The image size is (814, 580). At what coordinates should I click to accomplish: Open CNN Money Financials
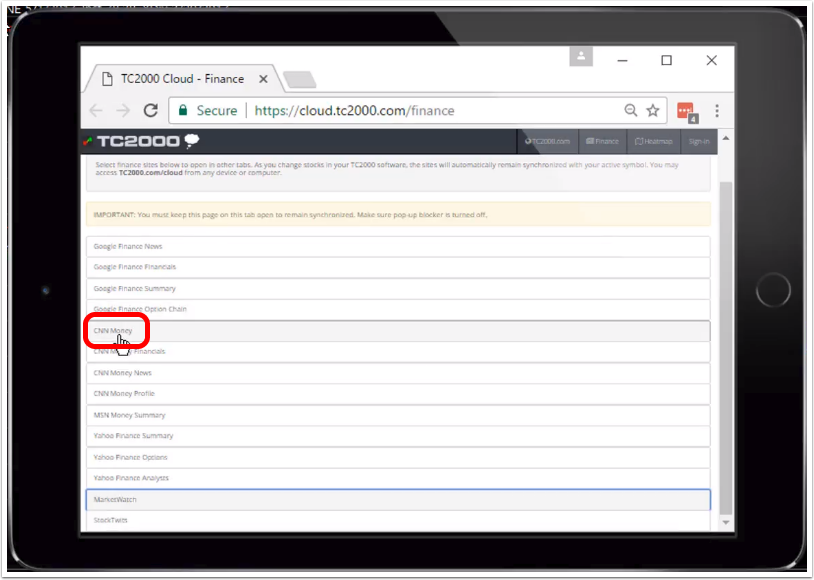coord(398,352)
